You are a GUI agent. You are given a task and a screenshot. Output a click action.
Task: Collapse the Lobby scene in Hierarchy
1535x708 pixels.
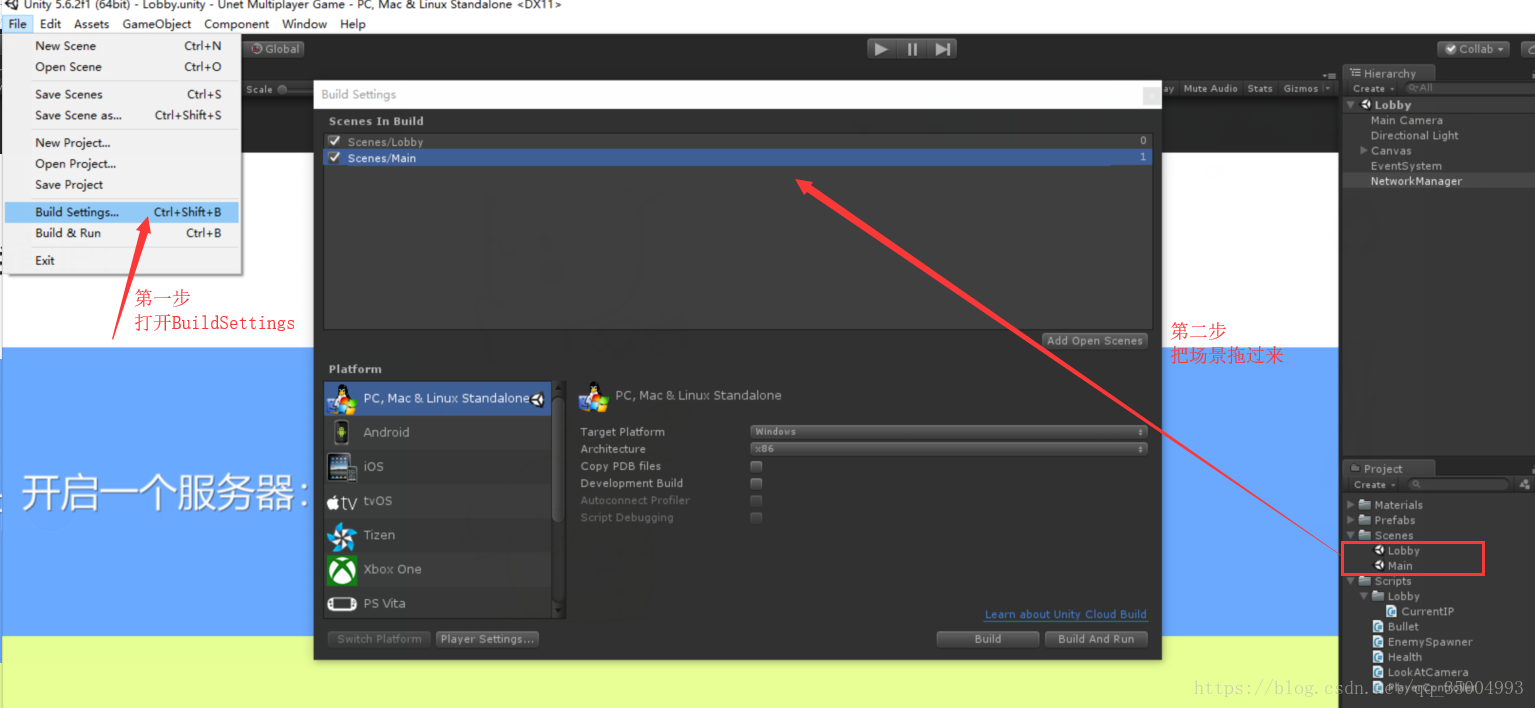tap(1352, 104)
